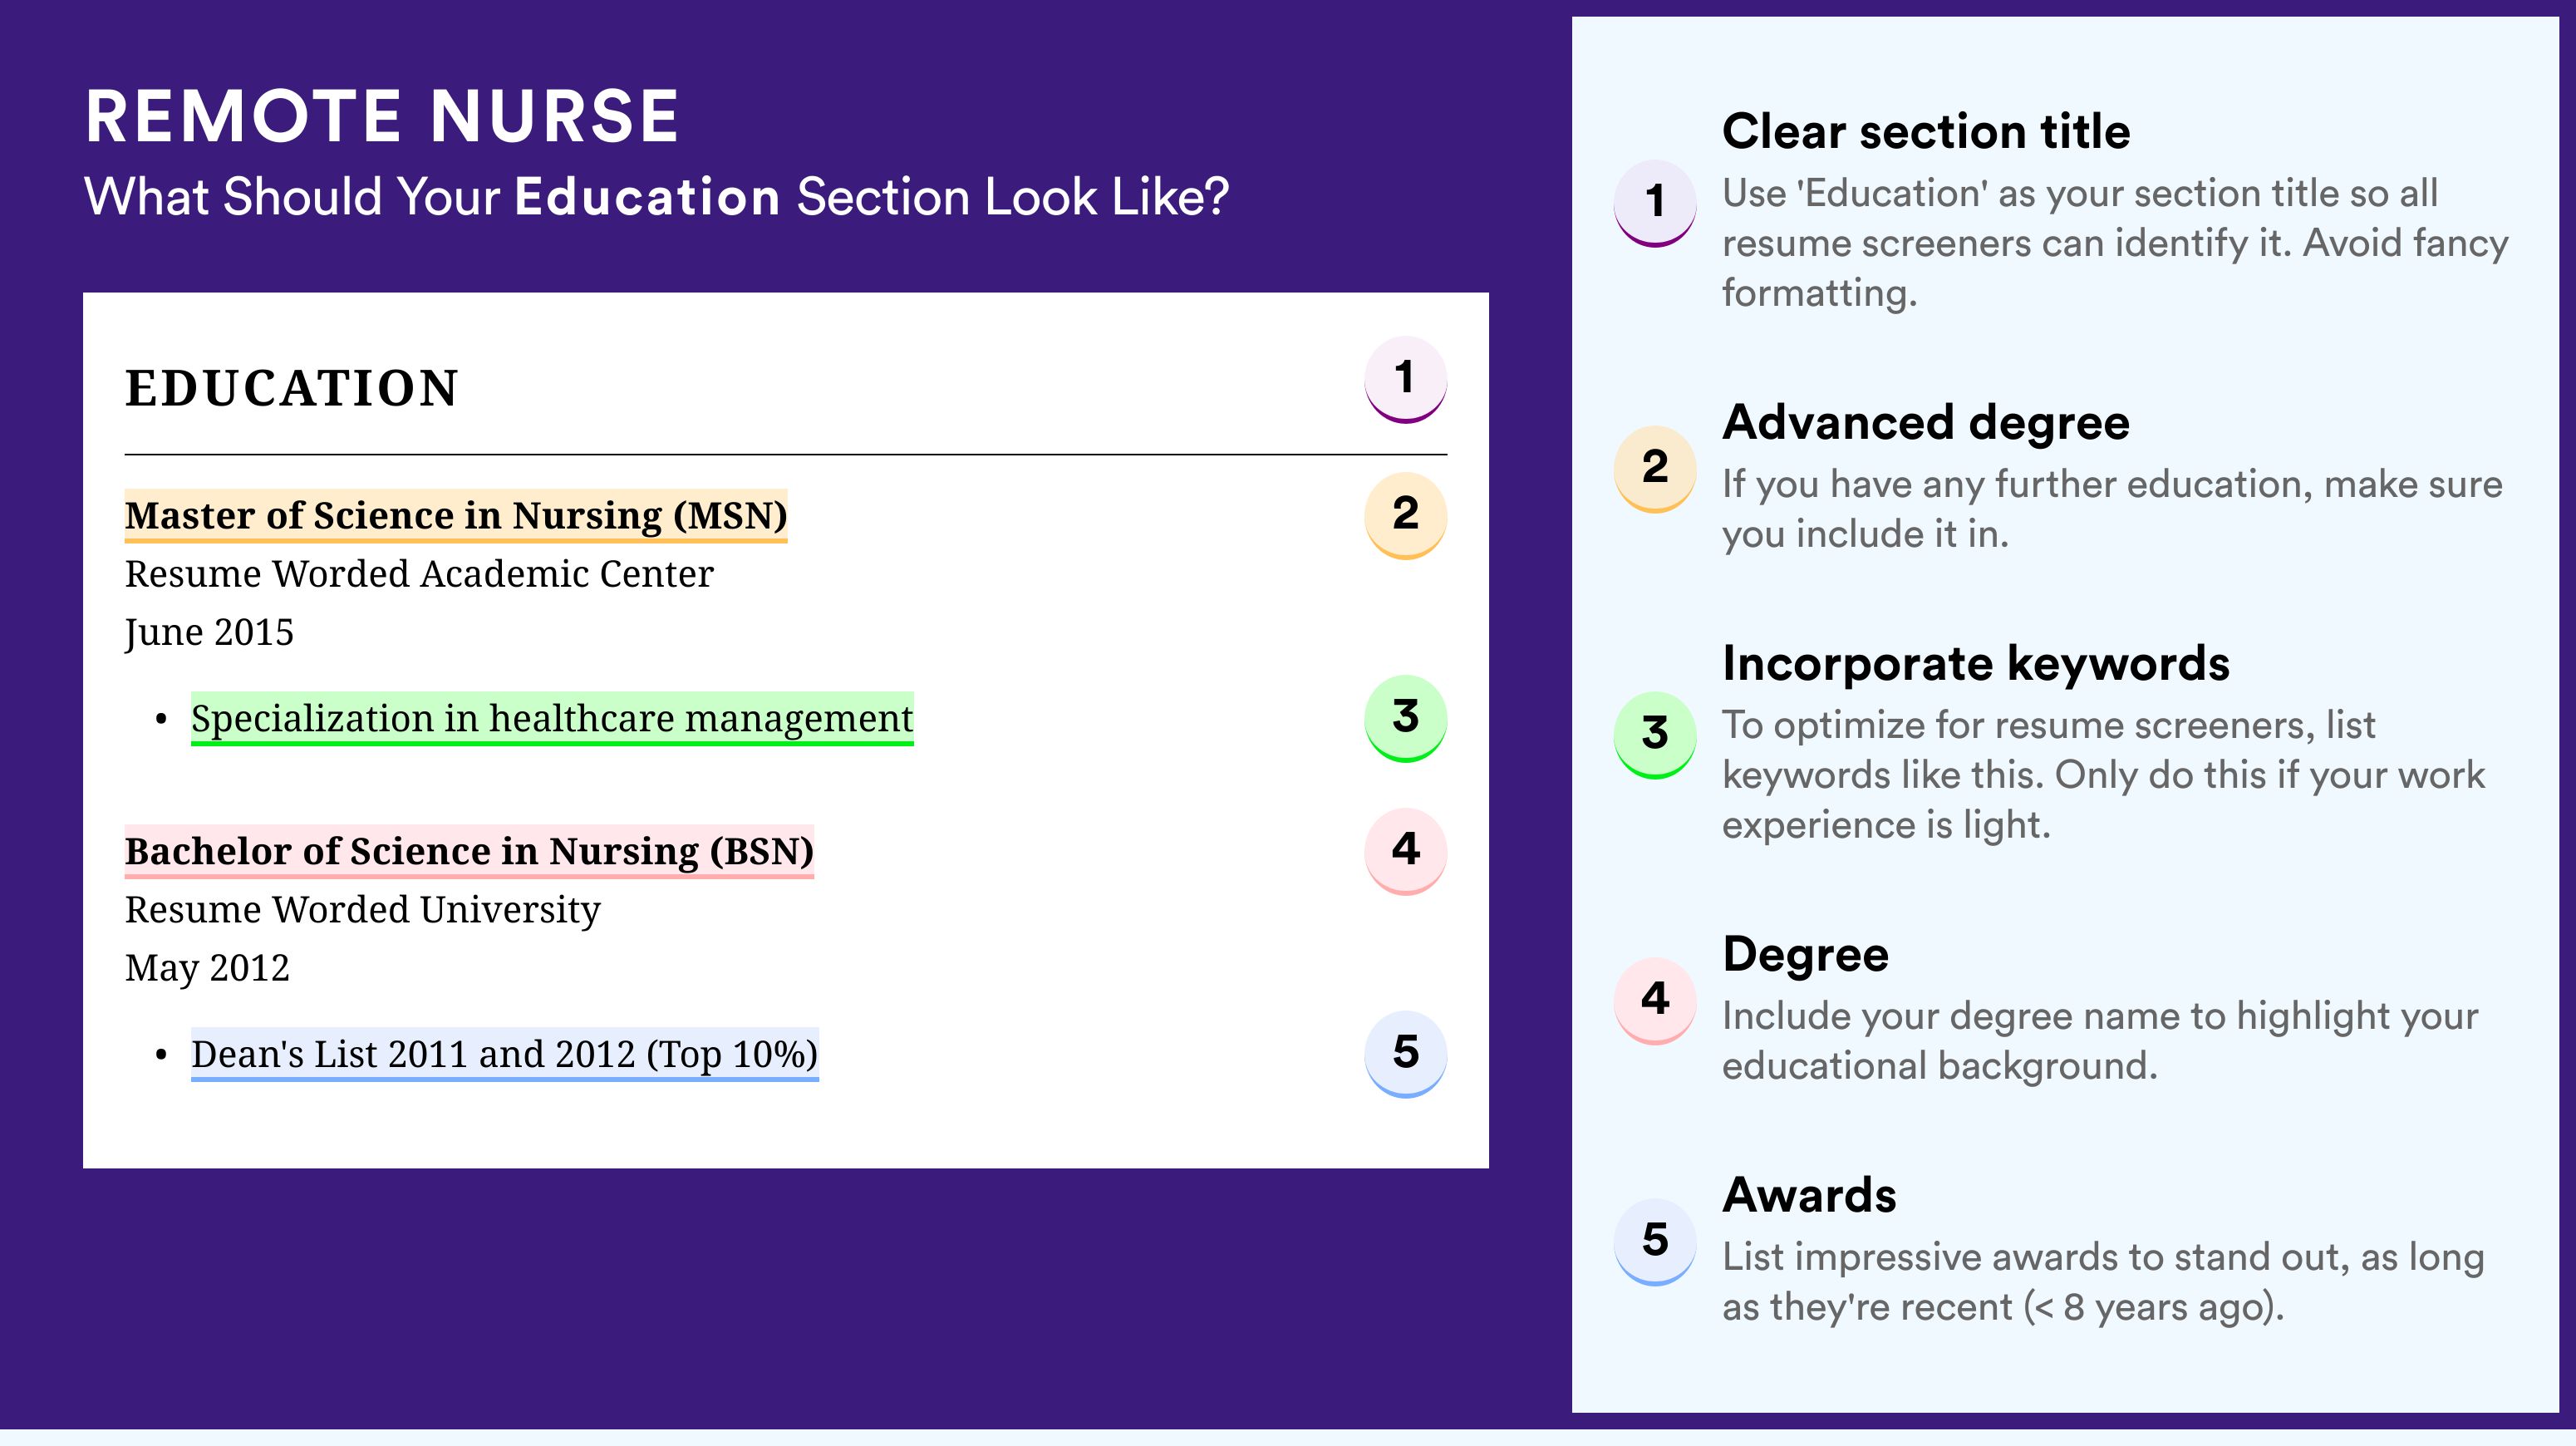Click the green Specialization in healthcare management highlight
The image size is (2576, 1446).
(552, 719)
